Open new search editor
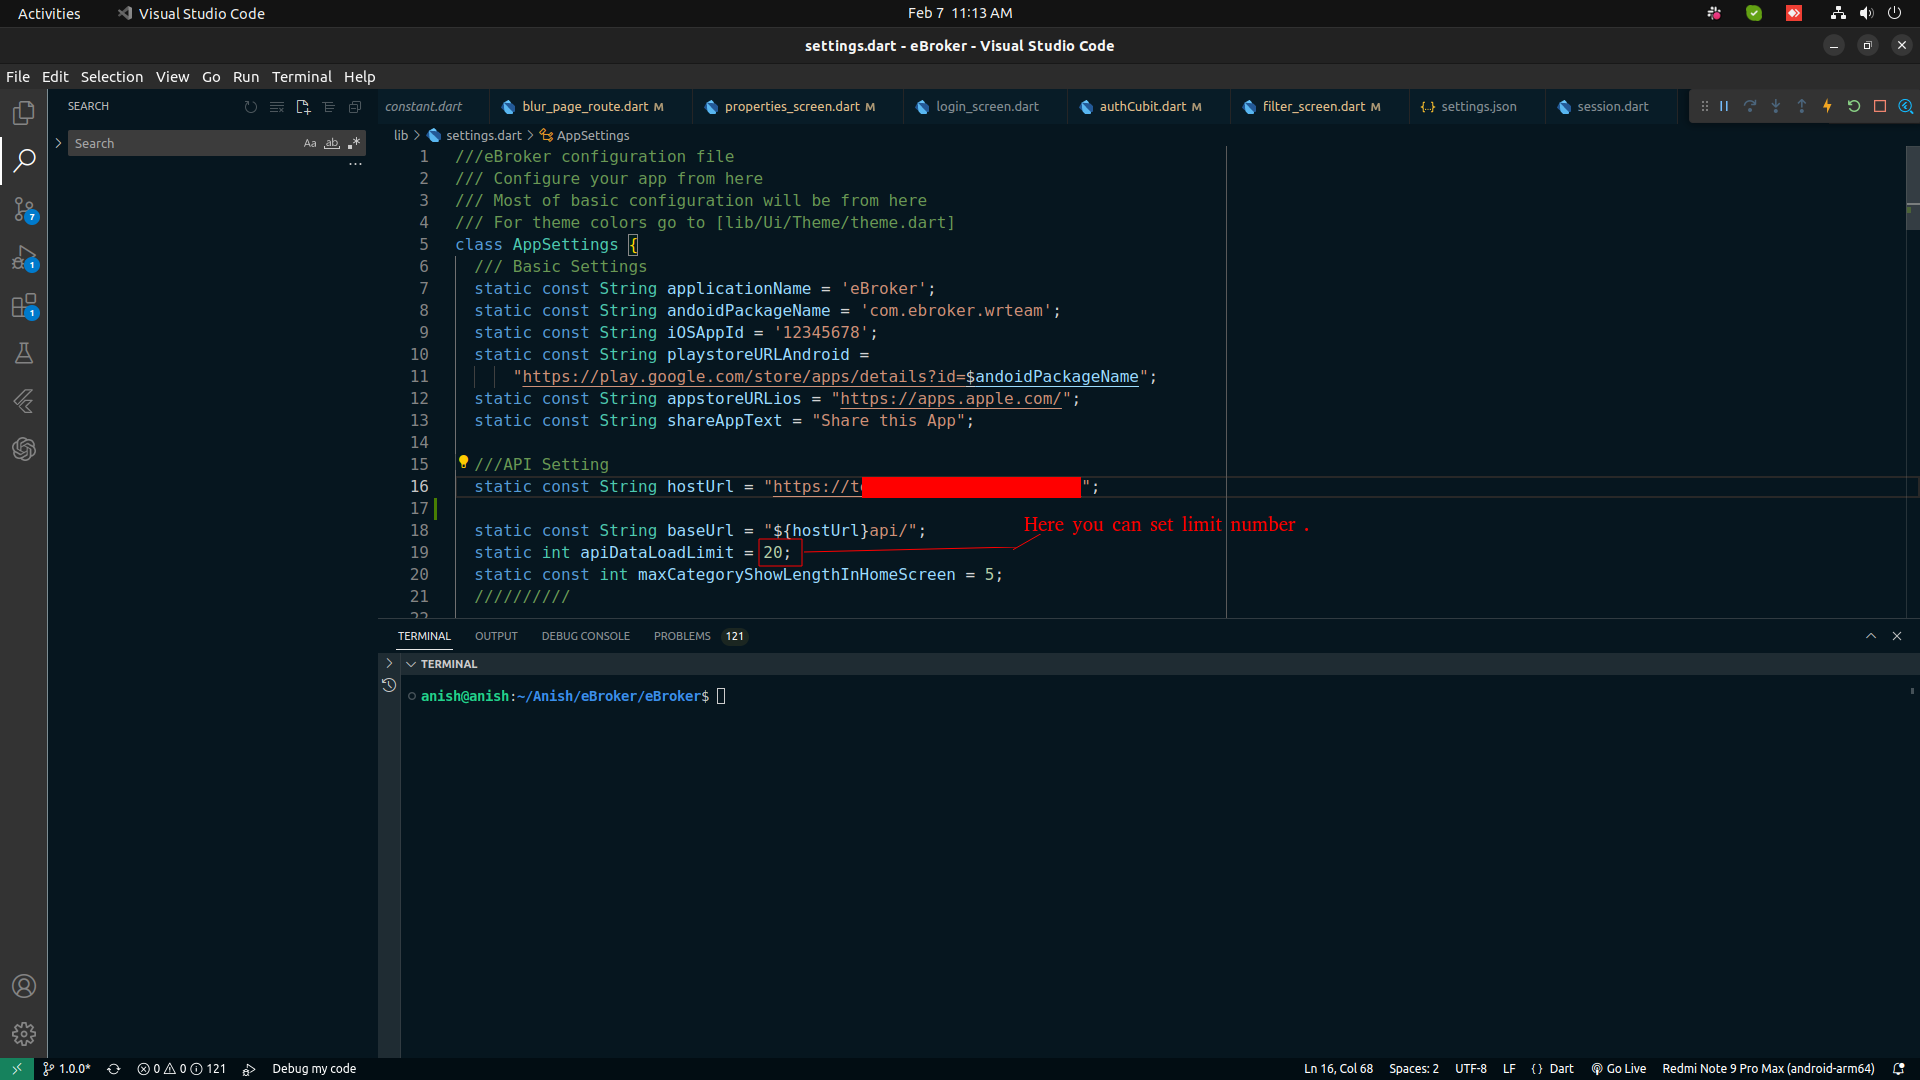This screenshot has height=1080, width=1920. click(x=303, y=107)
